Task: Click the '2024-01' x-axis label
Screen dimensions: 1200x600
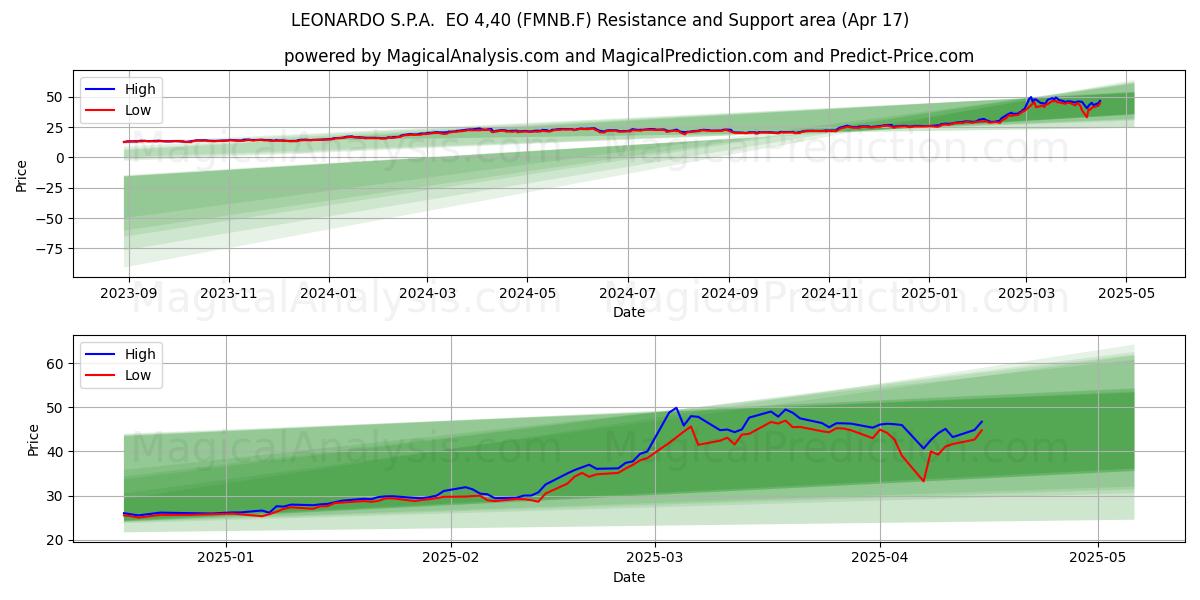Action: (x=329, y=294)
